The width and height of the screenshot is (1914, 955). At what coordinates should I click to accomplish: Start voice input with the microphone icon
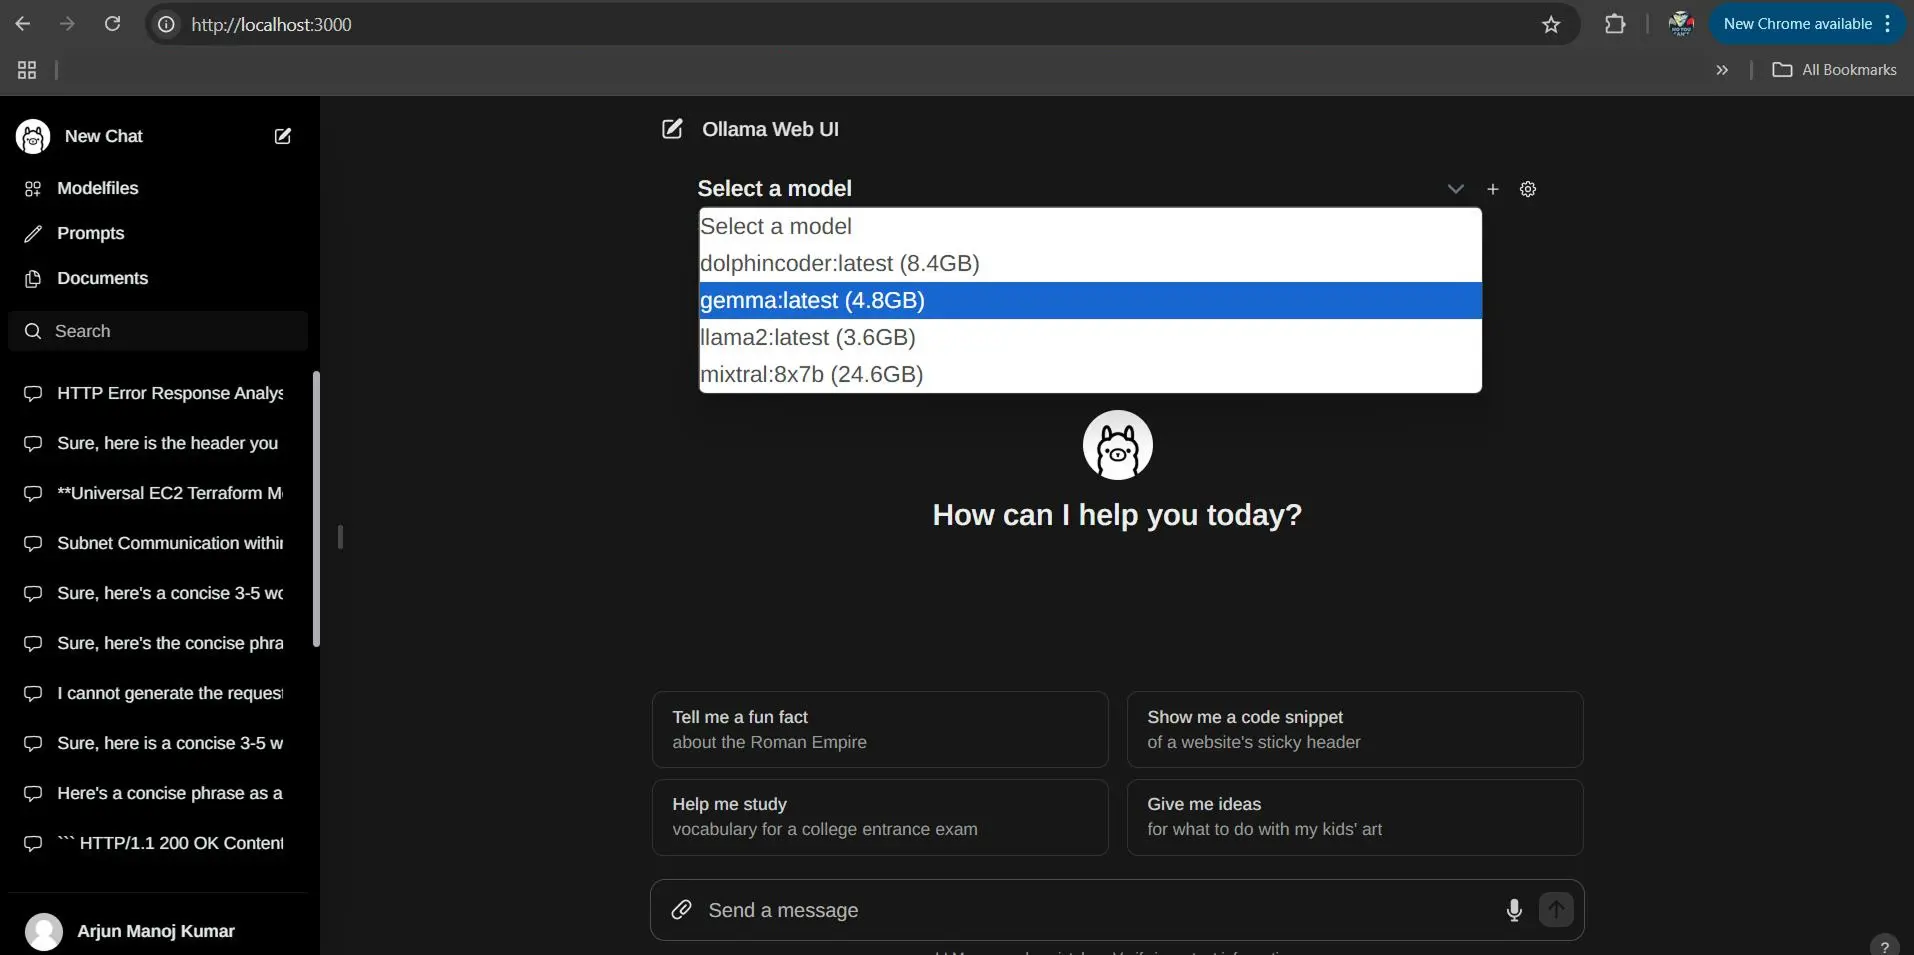click(1514, 910)
